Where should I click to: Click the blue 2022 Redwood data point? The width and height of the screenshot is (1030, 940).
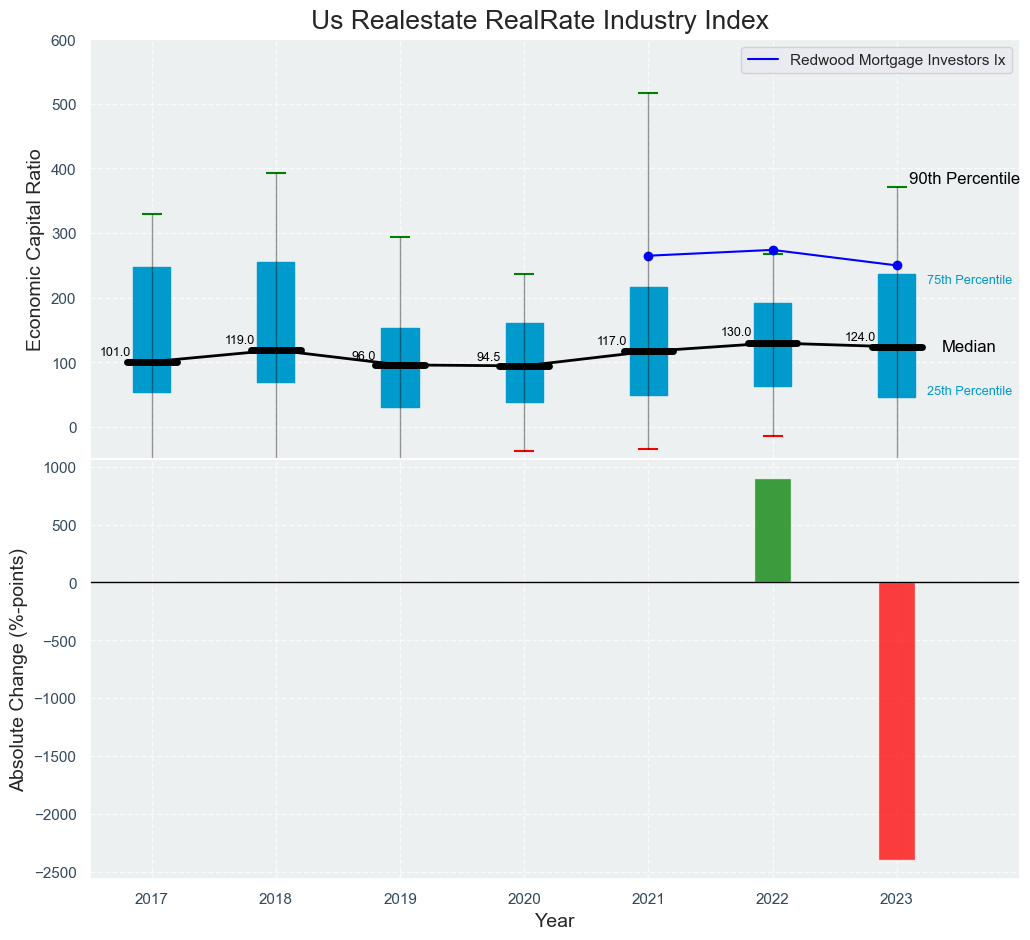point(773,250)
